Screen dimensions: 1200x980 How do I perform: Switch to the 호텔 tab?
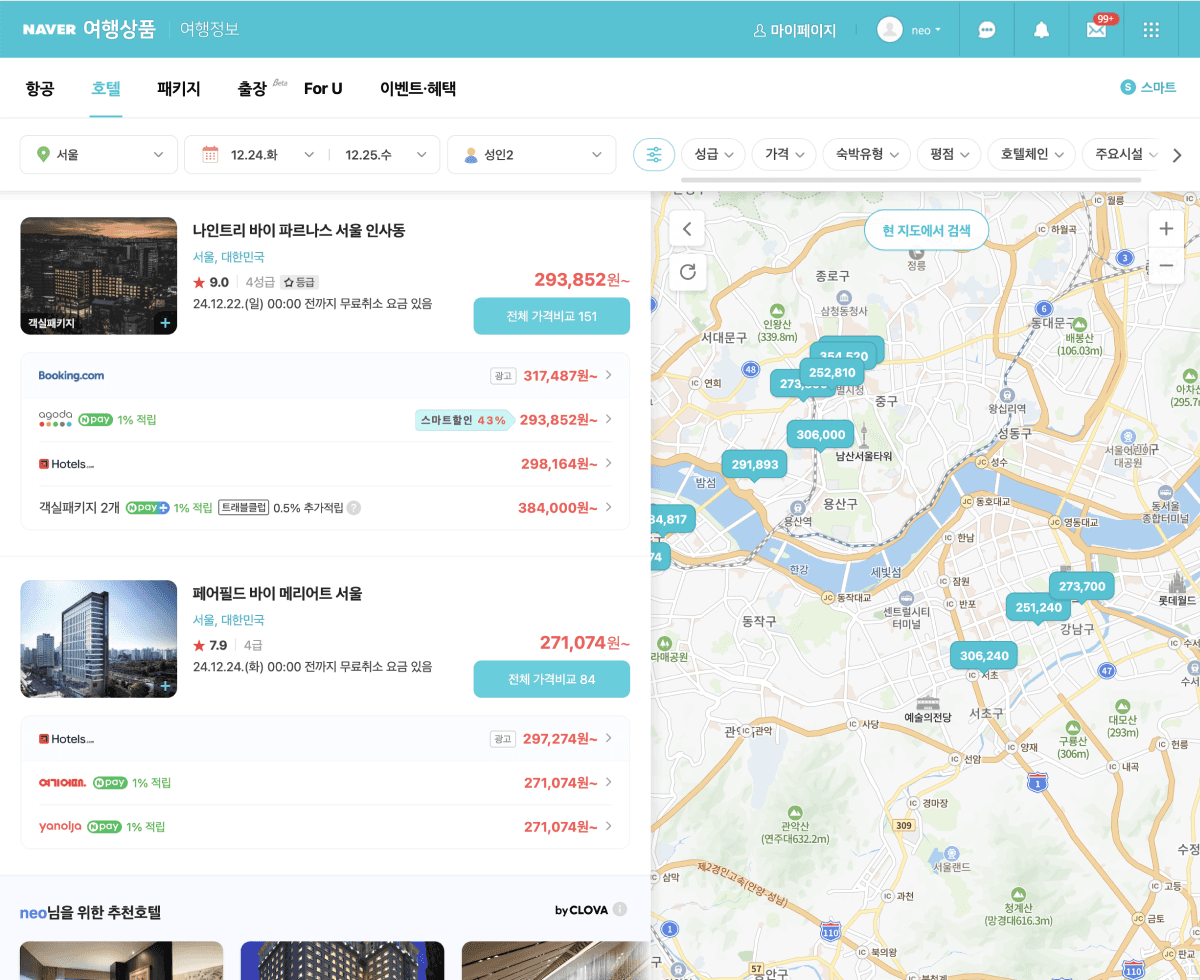[x=106, y=88]
